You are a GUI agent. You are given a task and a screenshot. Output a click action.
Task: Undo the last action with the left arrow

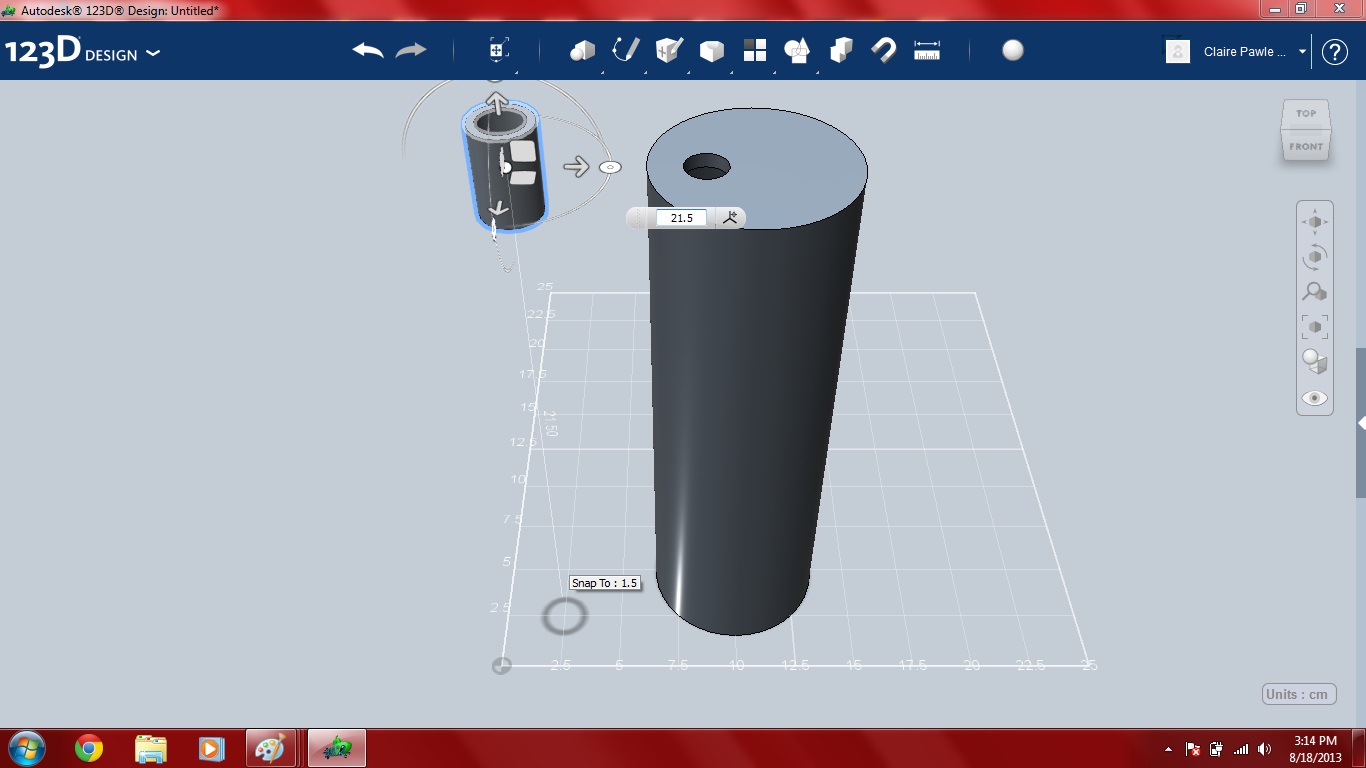coord(368,50)
